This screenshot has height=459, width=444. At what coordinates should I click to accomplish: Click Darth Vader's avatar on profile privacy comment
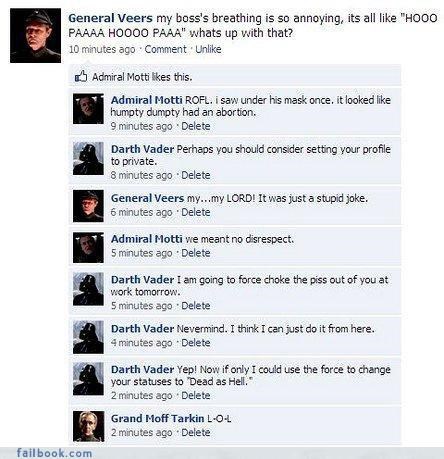88,158
